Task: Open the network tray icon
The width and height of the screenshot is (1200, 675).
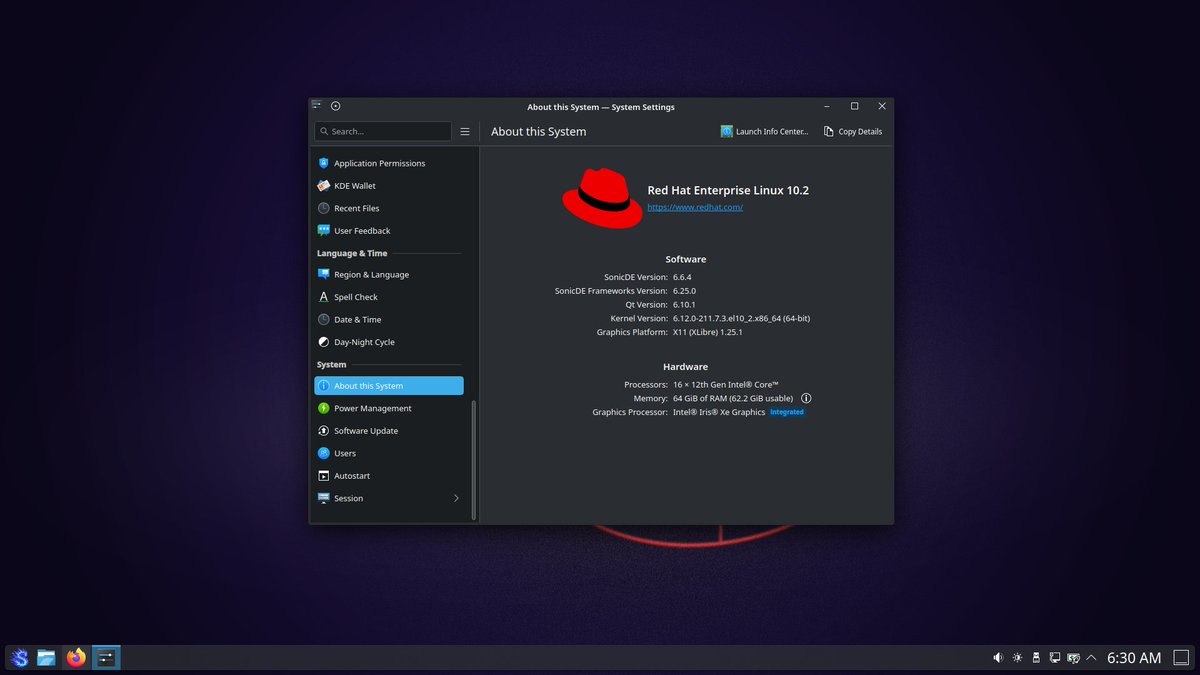Action: tap(1055, 658)
